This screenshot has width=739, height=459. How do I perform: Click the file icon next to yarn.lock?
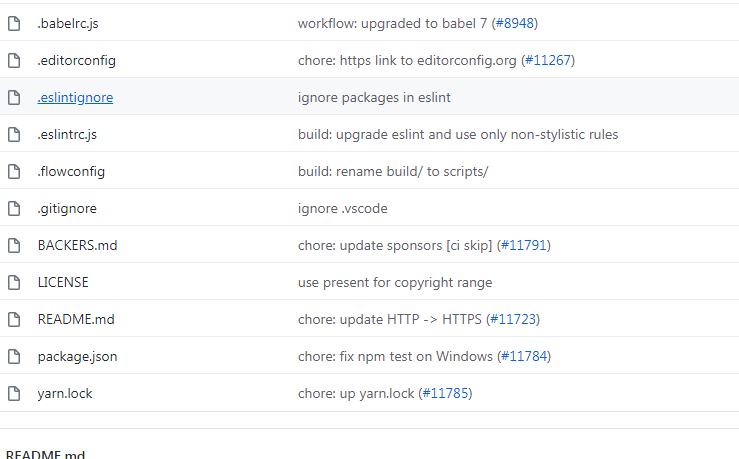click(14, 393)
